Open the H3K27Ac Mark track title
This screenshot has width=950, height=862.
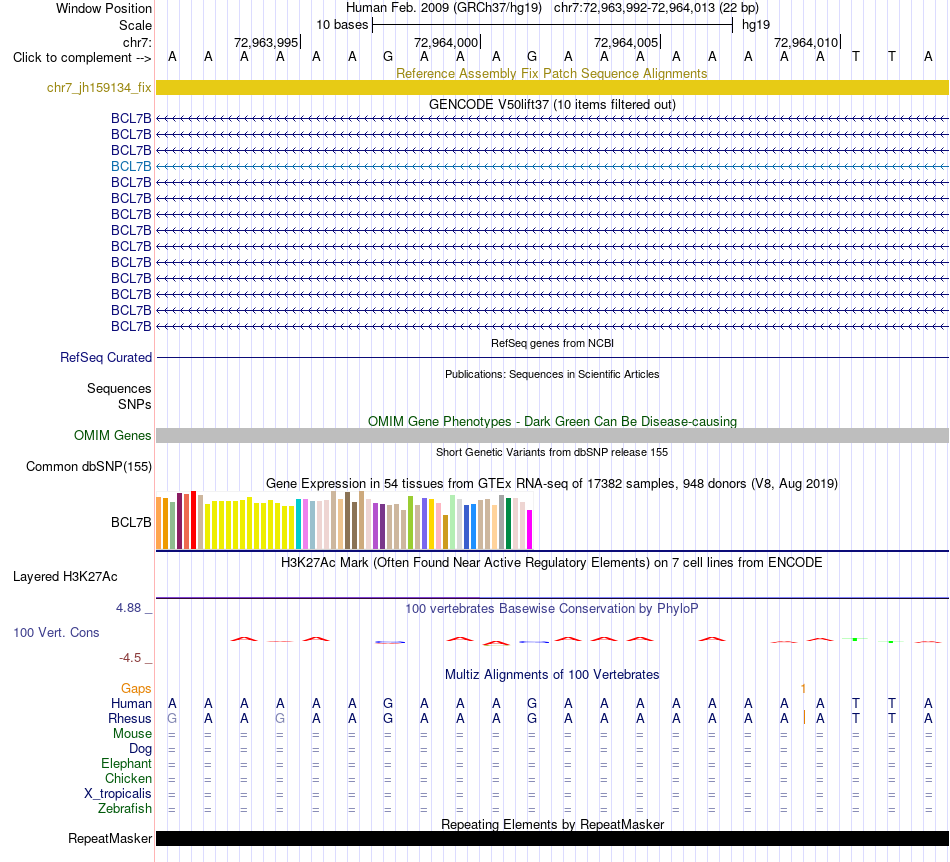552,562
